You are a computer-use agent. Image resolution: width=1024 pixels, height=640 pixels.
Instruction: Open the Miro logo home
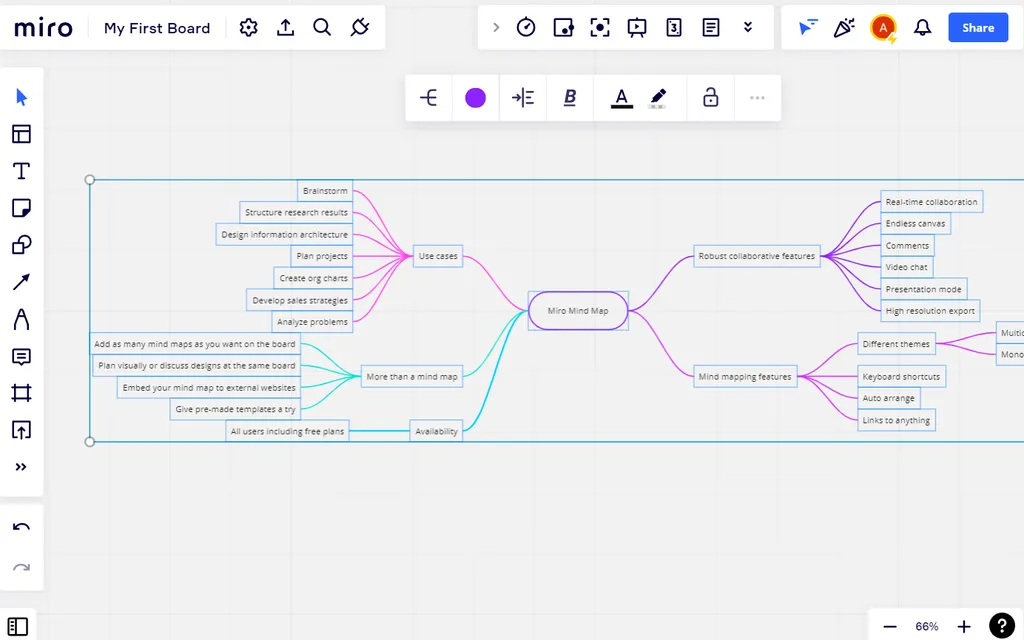43,27
